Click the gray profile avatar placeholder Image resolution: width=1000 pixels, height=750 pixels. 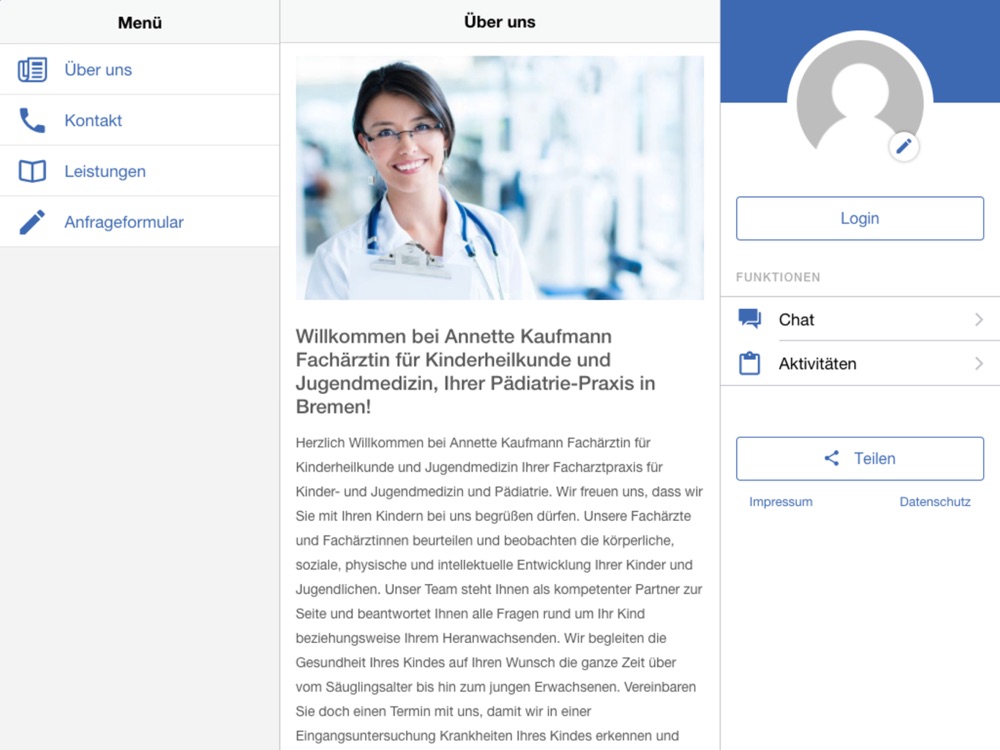tap(860, 102)
